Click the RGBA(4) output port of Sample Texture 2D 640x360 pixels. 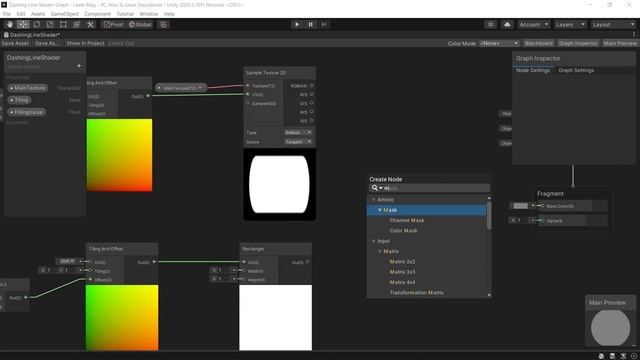click(x=311, y=86)
